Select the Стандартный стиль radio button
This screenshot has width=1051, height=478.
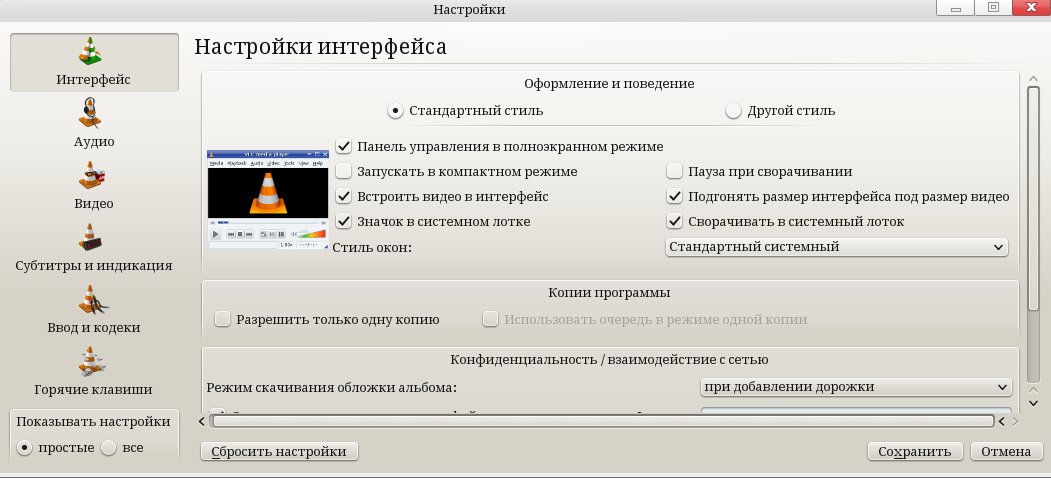[395, 111]
